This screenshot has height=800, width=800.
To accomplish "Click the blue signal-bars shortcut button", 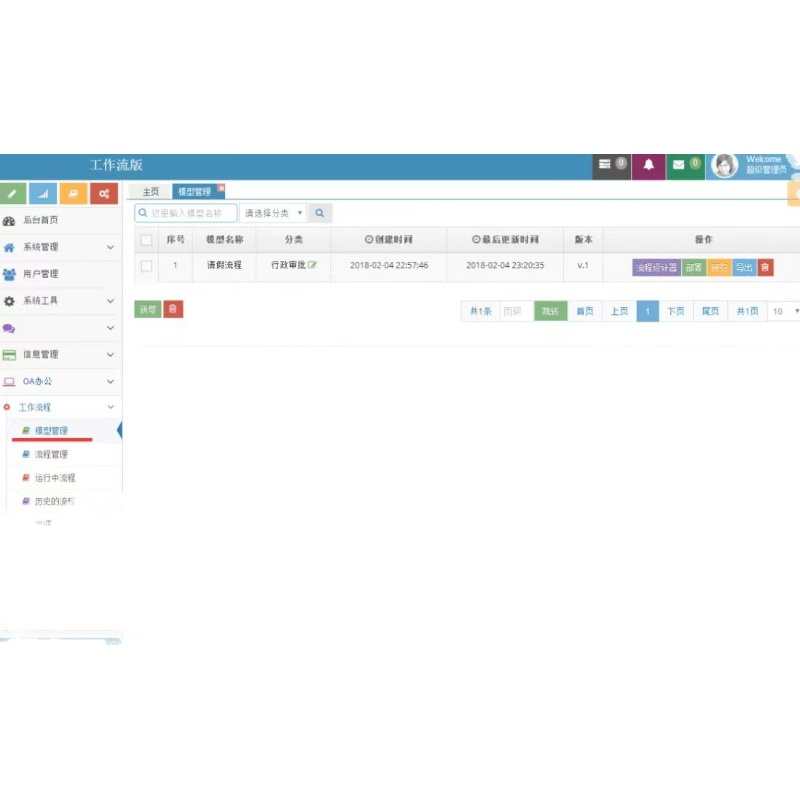I will [43, 193].
